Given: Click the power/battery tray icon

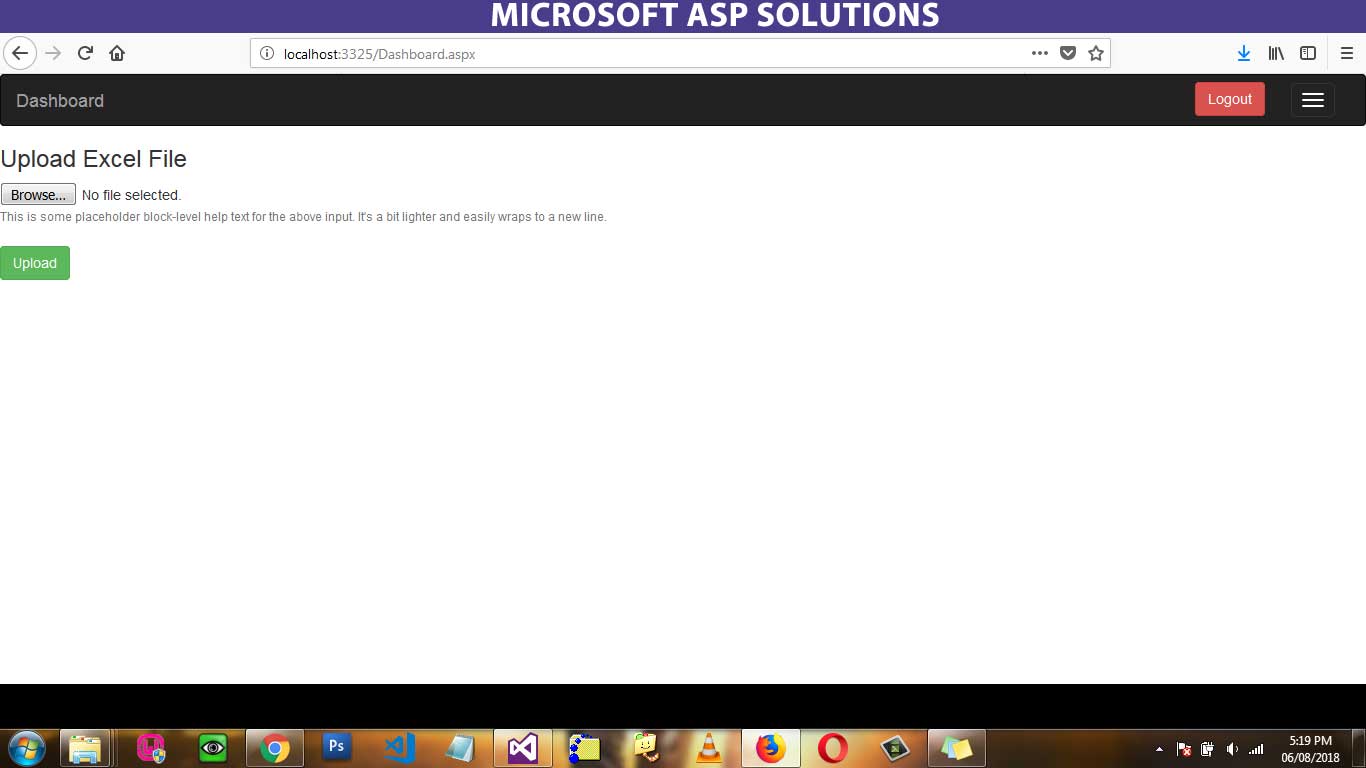Looking at the screenshot, I should [x=1208, y=749].
